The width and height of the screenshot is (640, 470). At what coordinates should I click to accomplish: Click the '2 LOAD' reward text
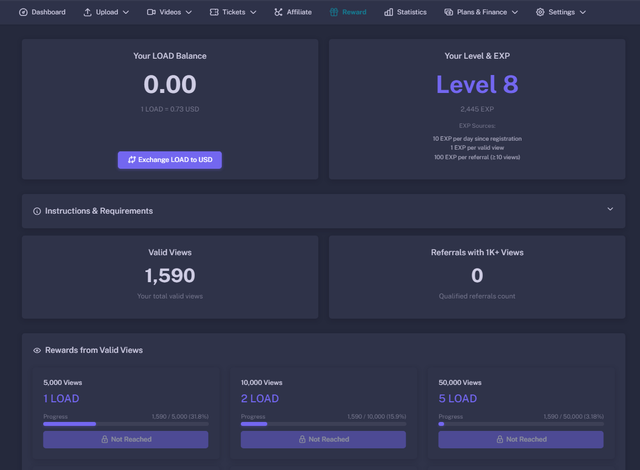[260, 399]
